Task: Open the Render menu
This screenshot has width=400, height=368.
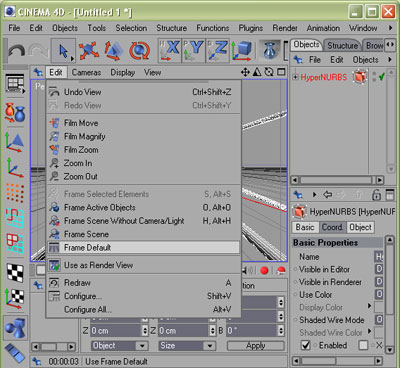Action: (x=285, y=28)
